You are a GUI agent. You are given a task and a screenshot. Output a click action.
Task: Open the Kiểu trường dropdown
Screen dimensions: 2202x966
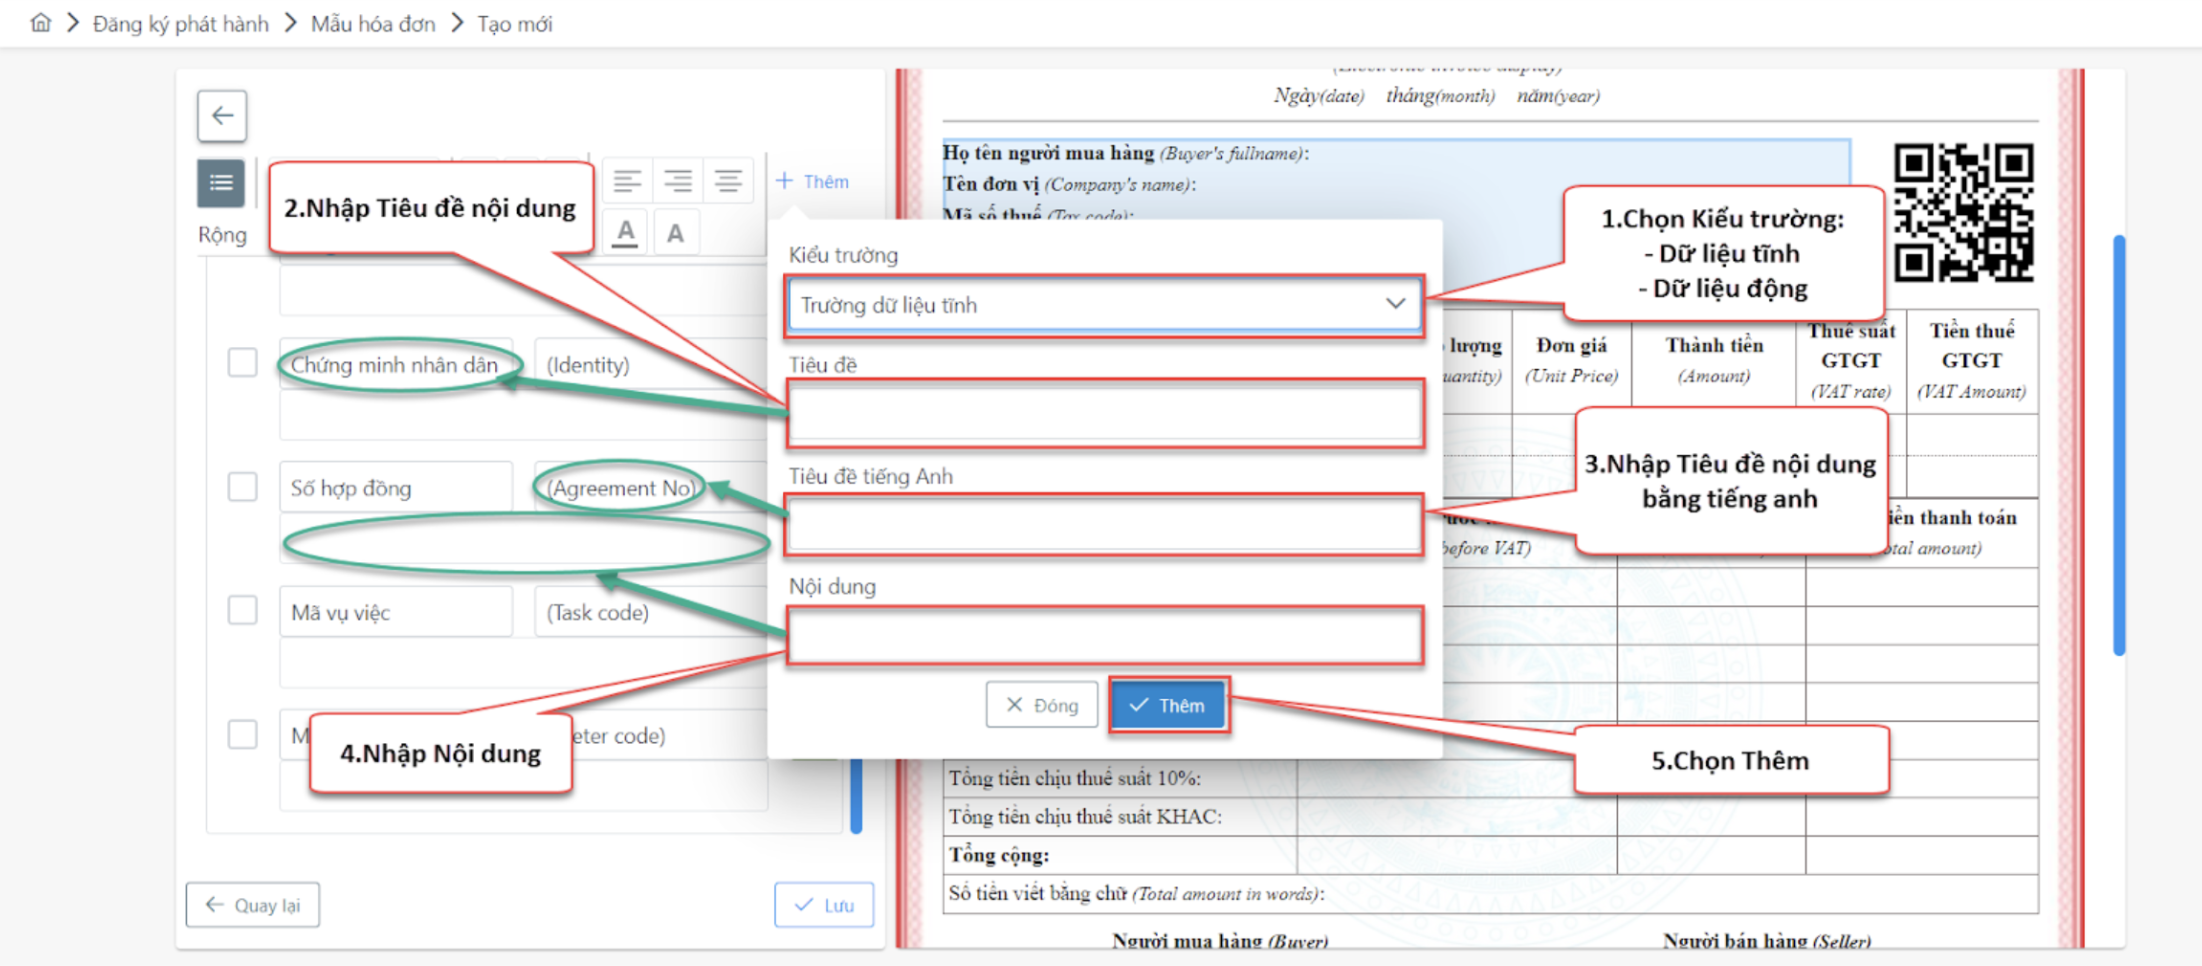point(1104,305)
